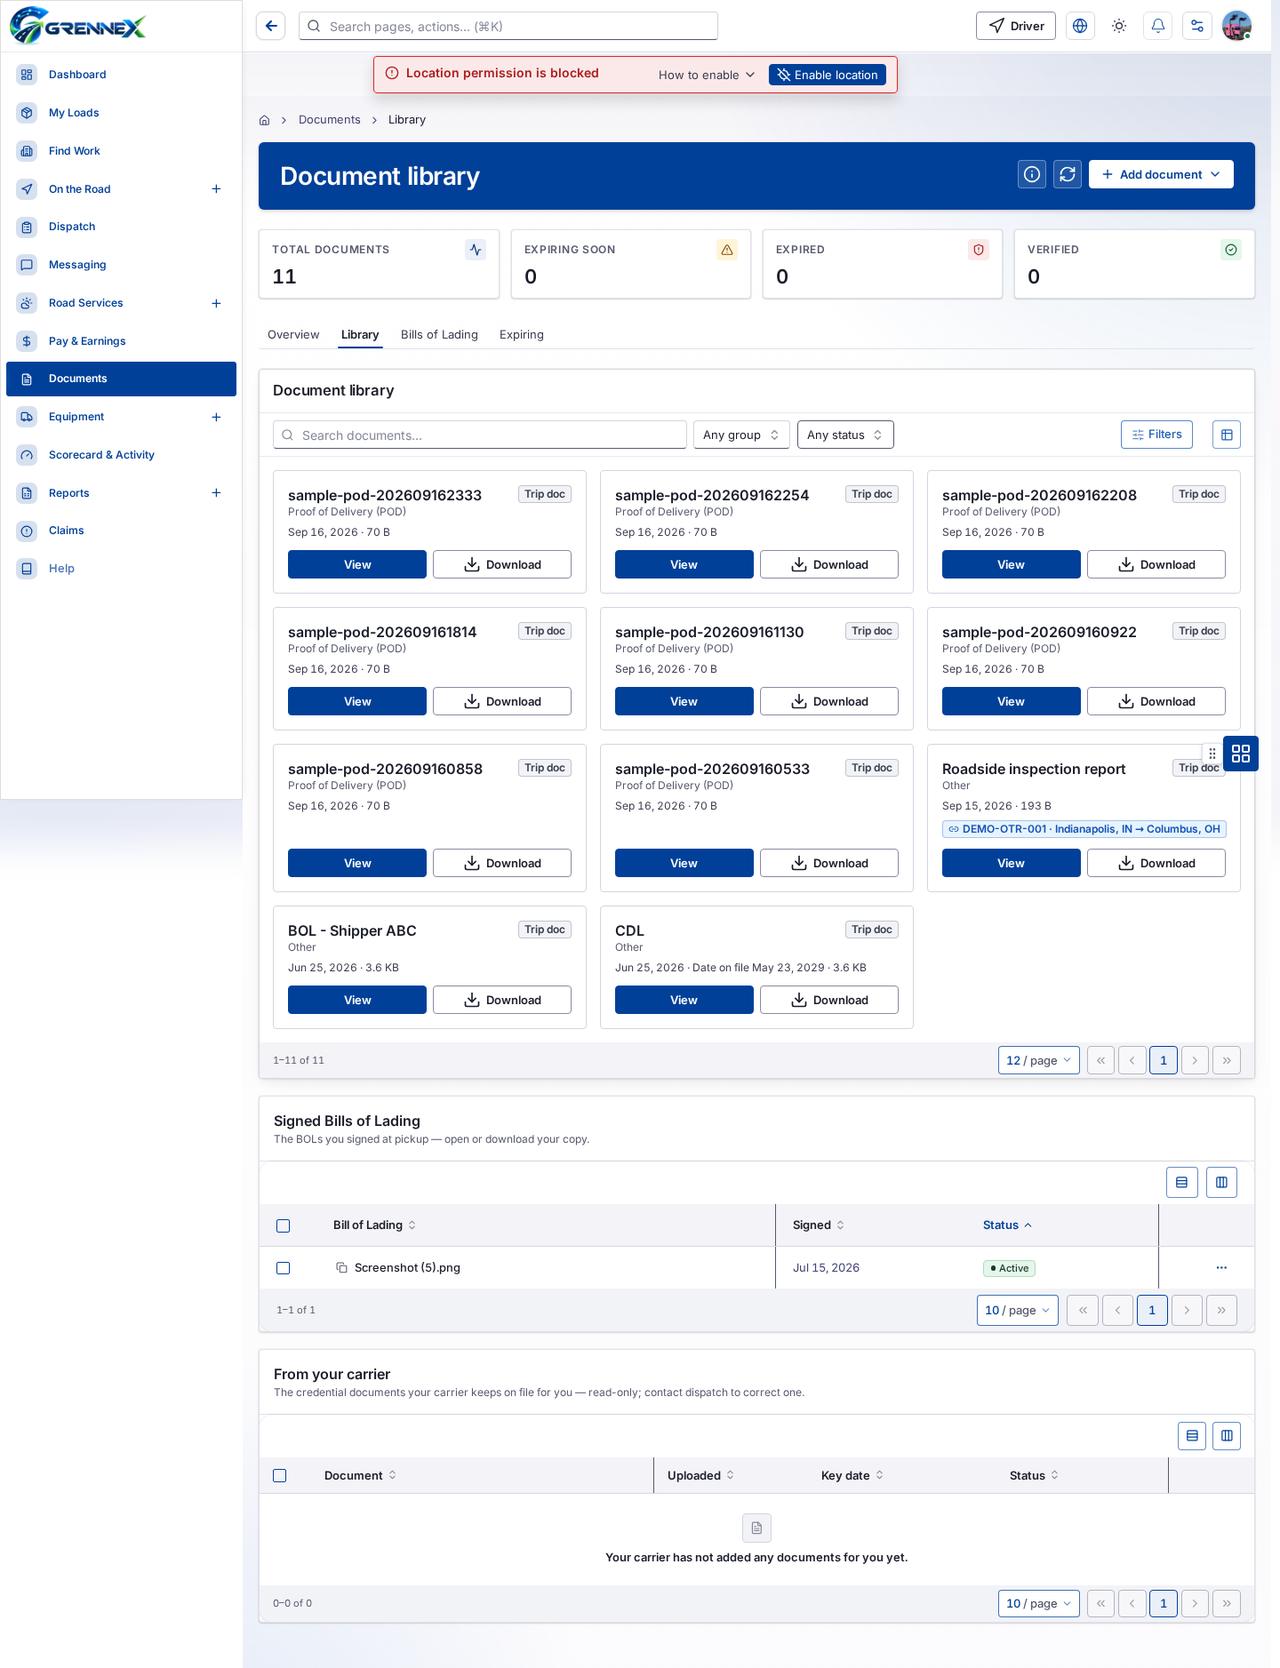This screenshot has height=1668, width=1280.
Task: Open Messaging in the sidebar
Action: point(121,265)
